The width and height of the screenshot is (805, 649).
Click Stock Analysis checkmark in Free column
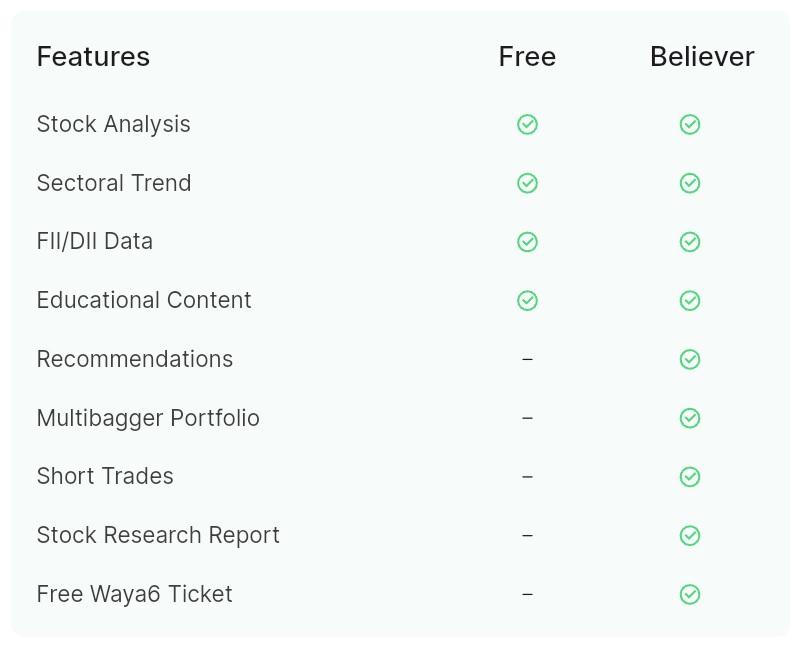coord(527,124)
